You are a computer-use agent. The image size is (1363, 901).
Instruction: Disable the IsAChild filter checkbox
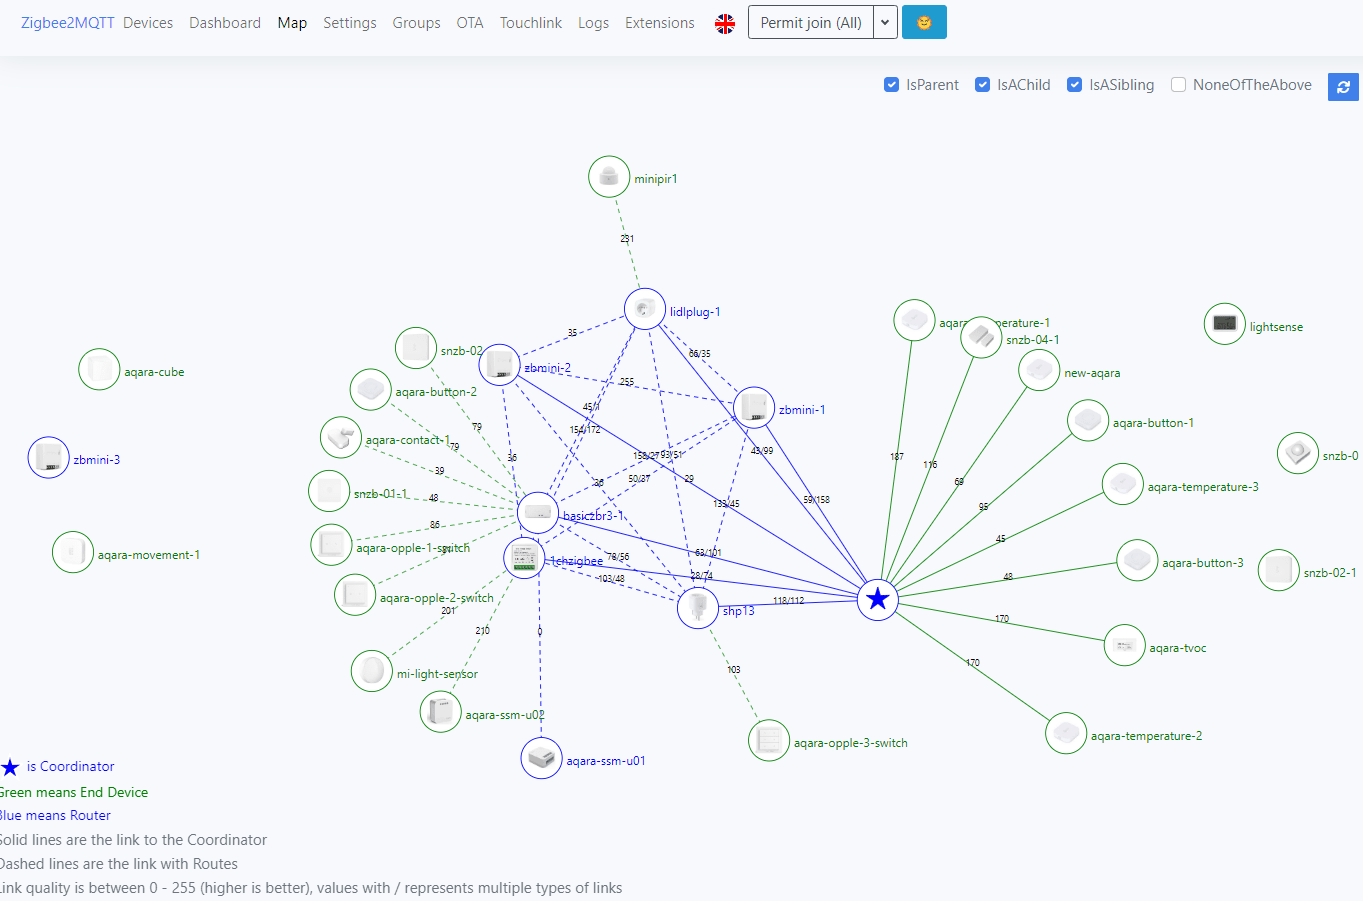983,85
